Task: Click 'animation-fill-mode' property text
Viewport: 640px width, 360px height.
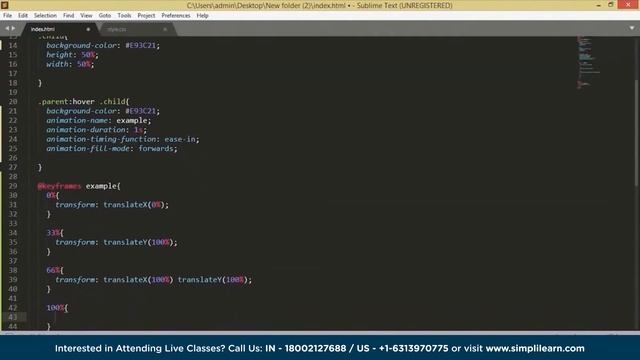Action: coord(88,149)
